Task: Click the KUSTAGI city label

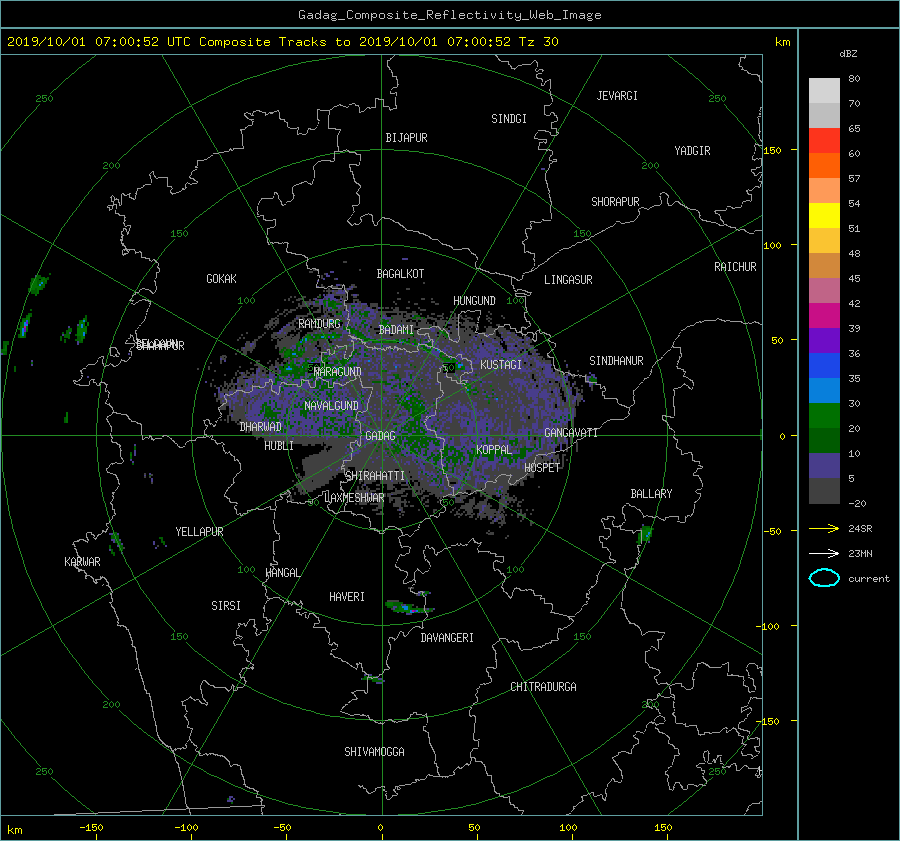Action: (501, 365)
